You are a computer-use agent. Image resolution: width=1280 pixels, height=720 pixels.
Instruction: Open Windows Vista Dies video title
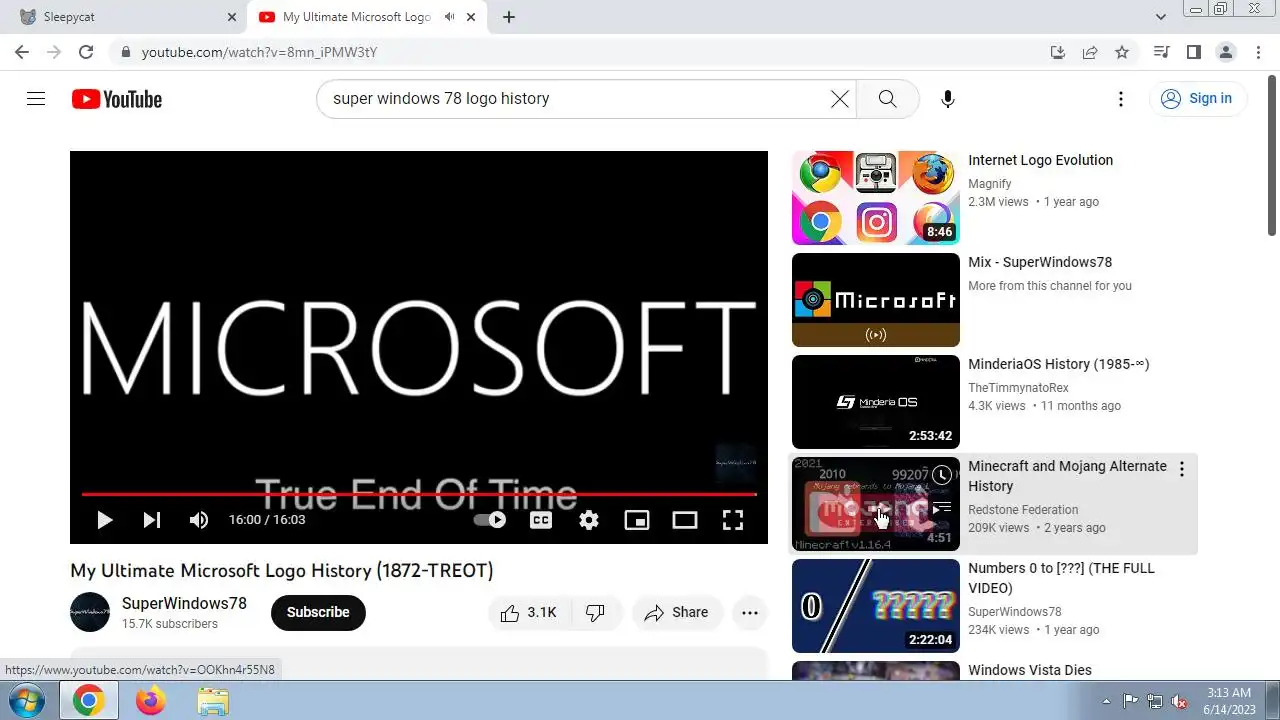tap(1030, 670)
